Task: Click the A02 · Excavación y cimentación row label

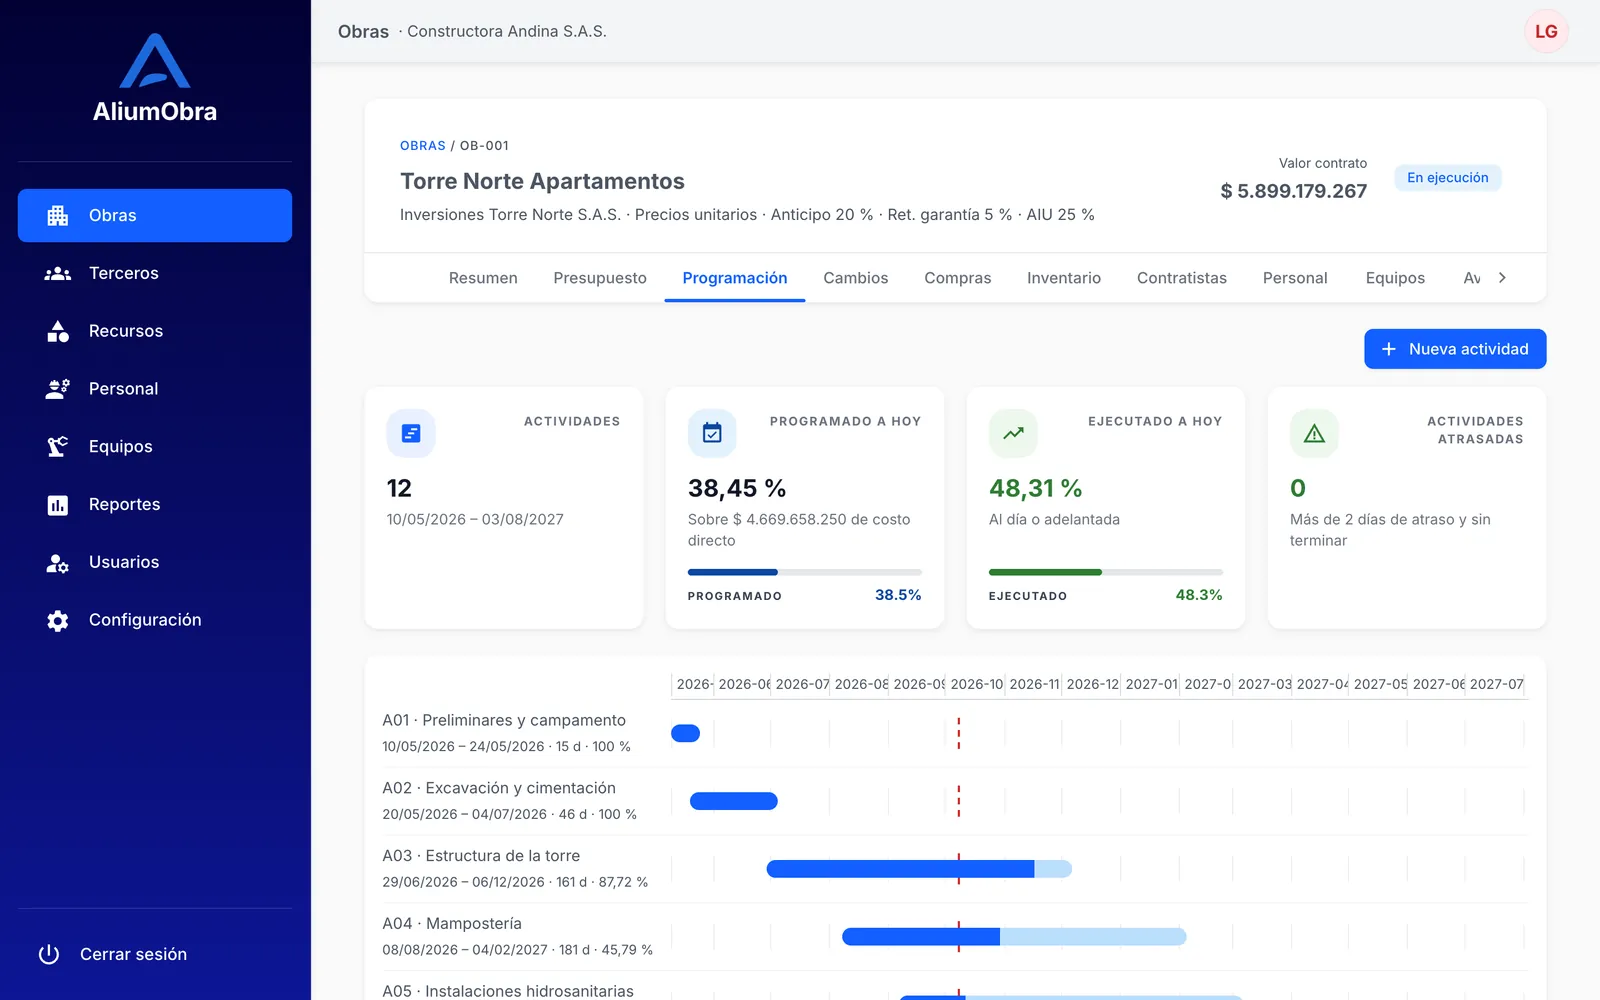Action: point(499,788)
